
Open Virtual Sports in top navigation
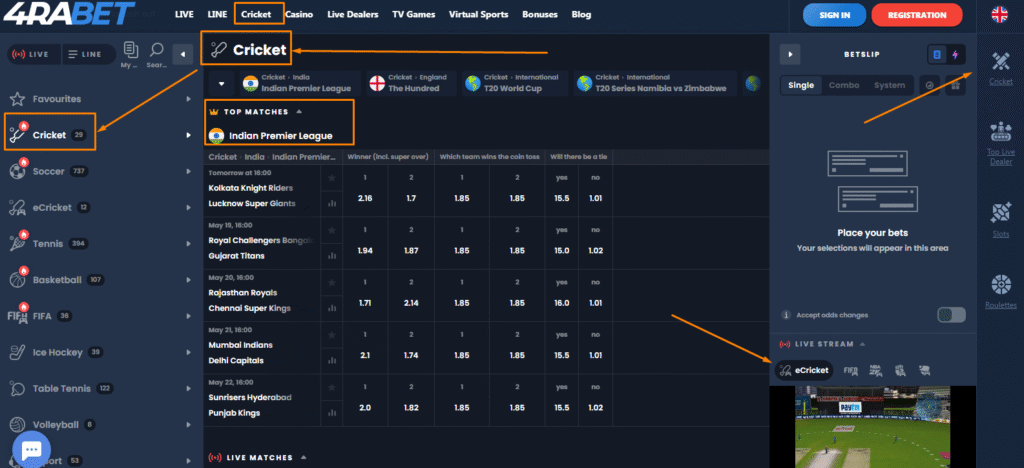coord(479,14)
